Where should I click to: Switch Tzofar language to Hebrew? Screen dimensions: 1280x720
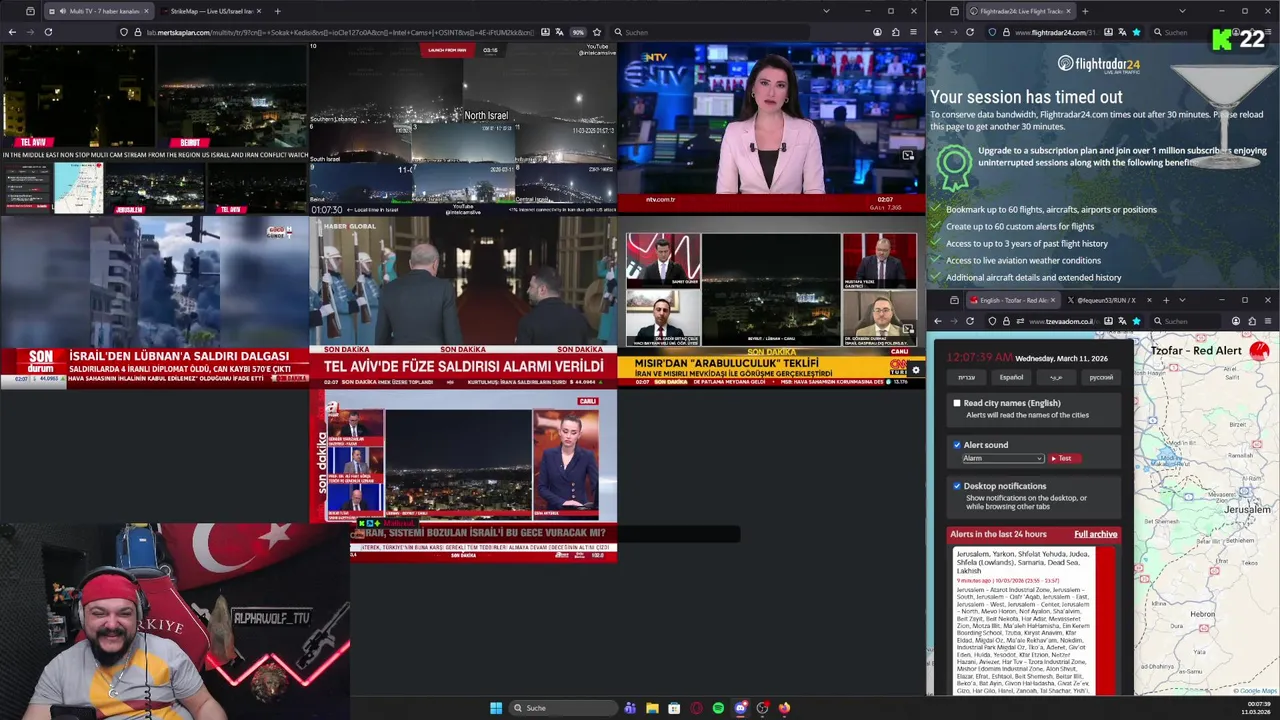966,377
